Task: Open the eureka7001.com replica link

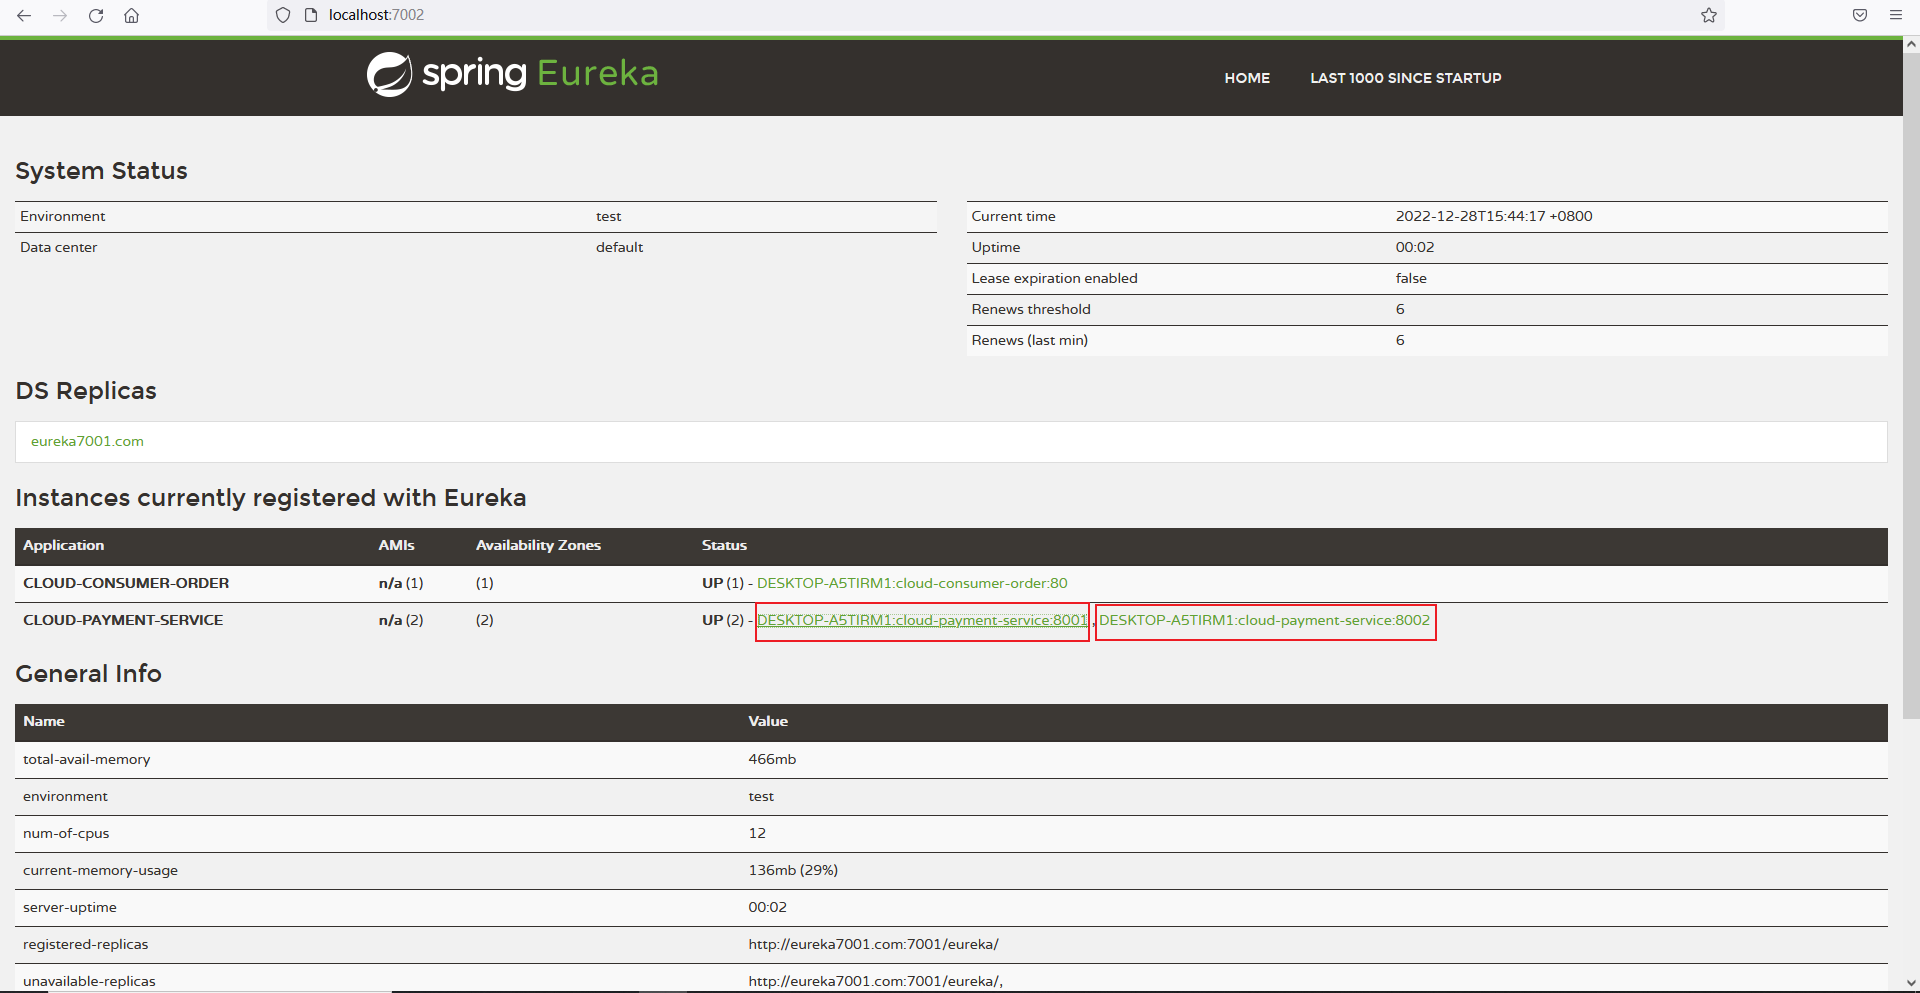Action: (x=87, y=441)
